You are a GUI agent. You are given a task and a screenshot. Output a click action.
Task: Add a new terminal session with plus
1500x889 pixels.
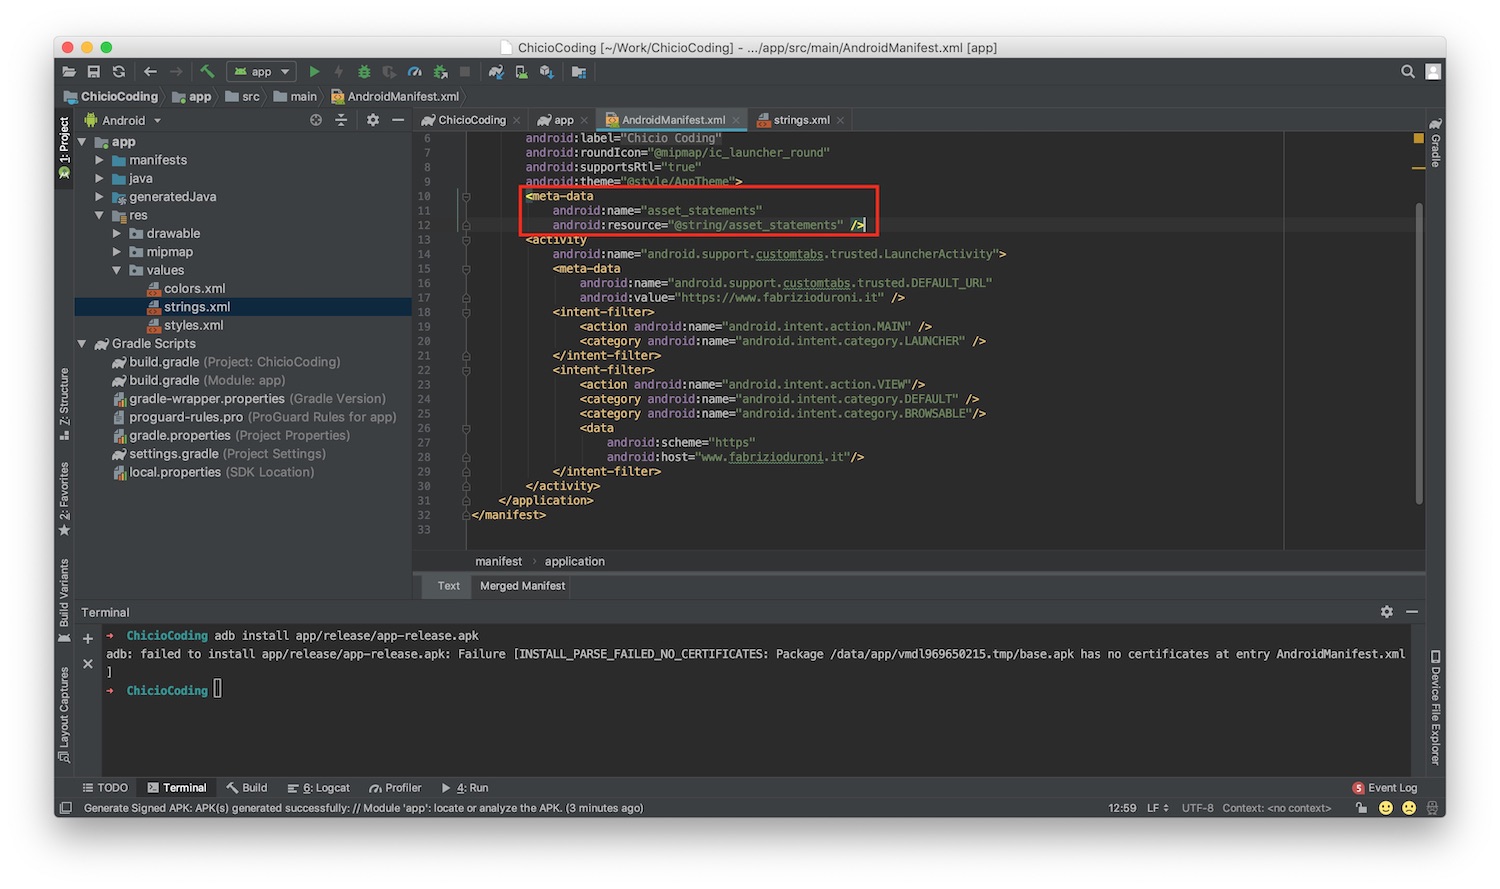coord(88,638)
